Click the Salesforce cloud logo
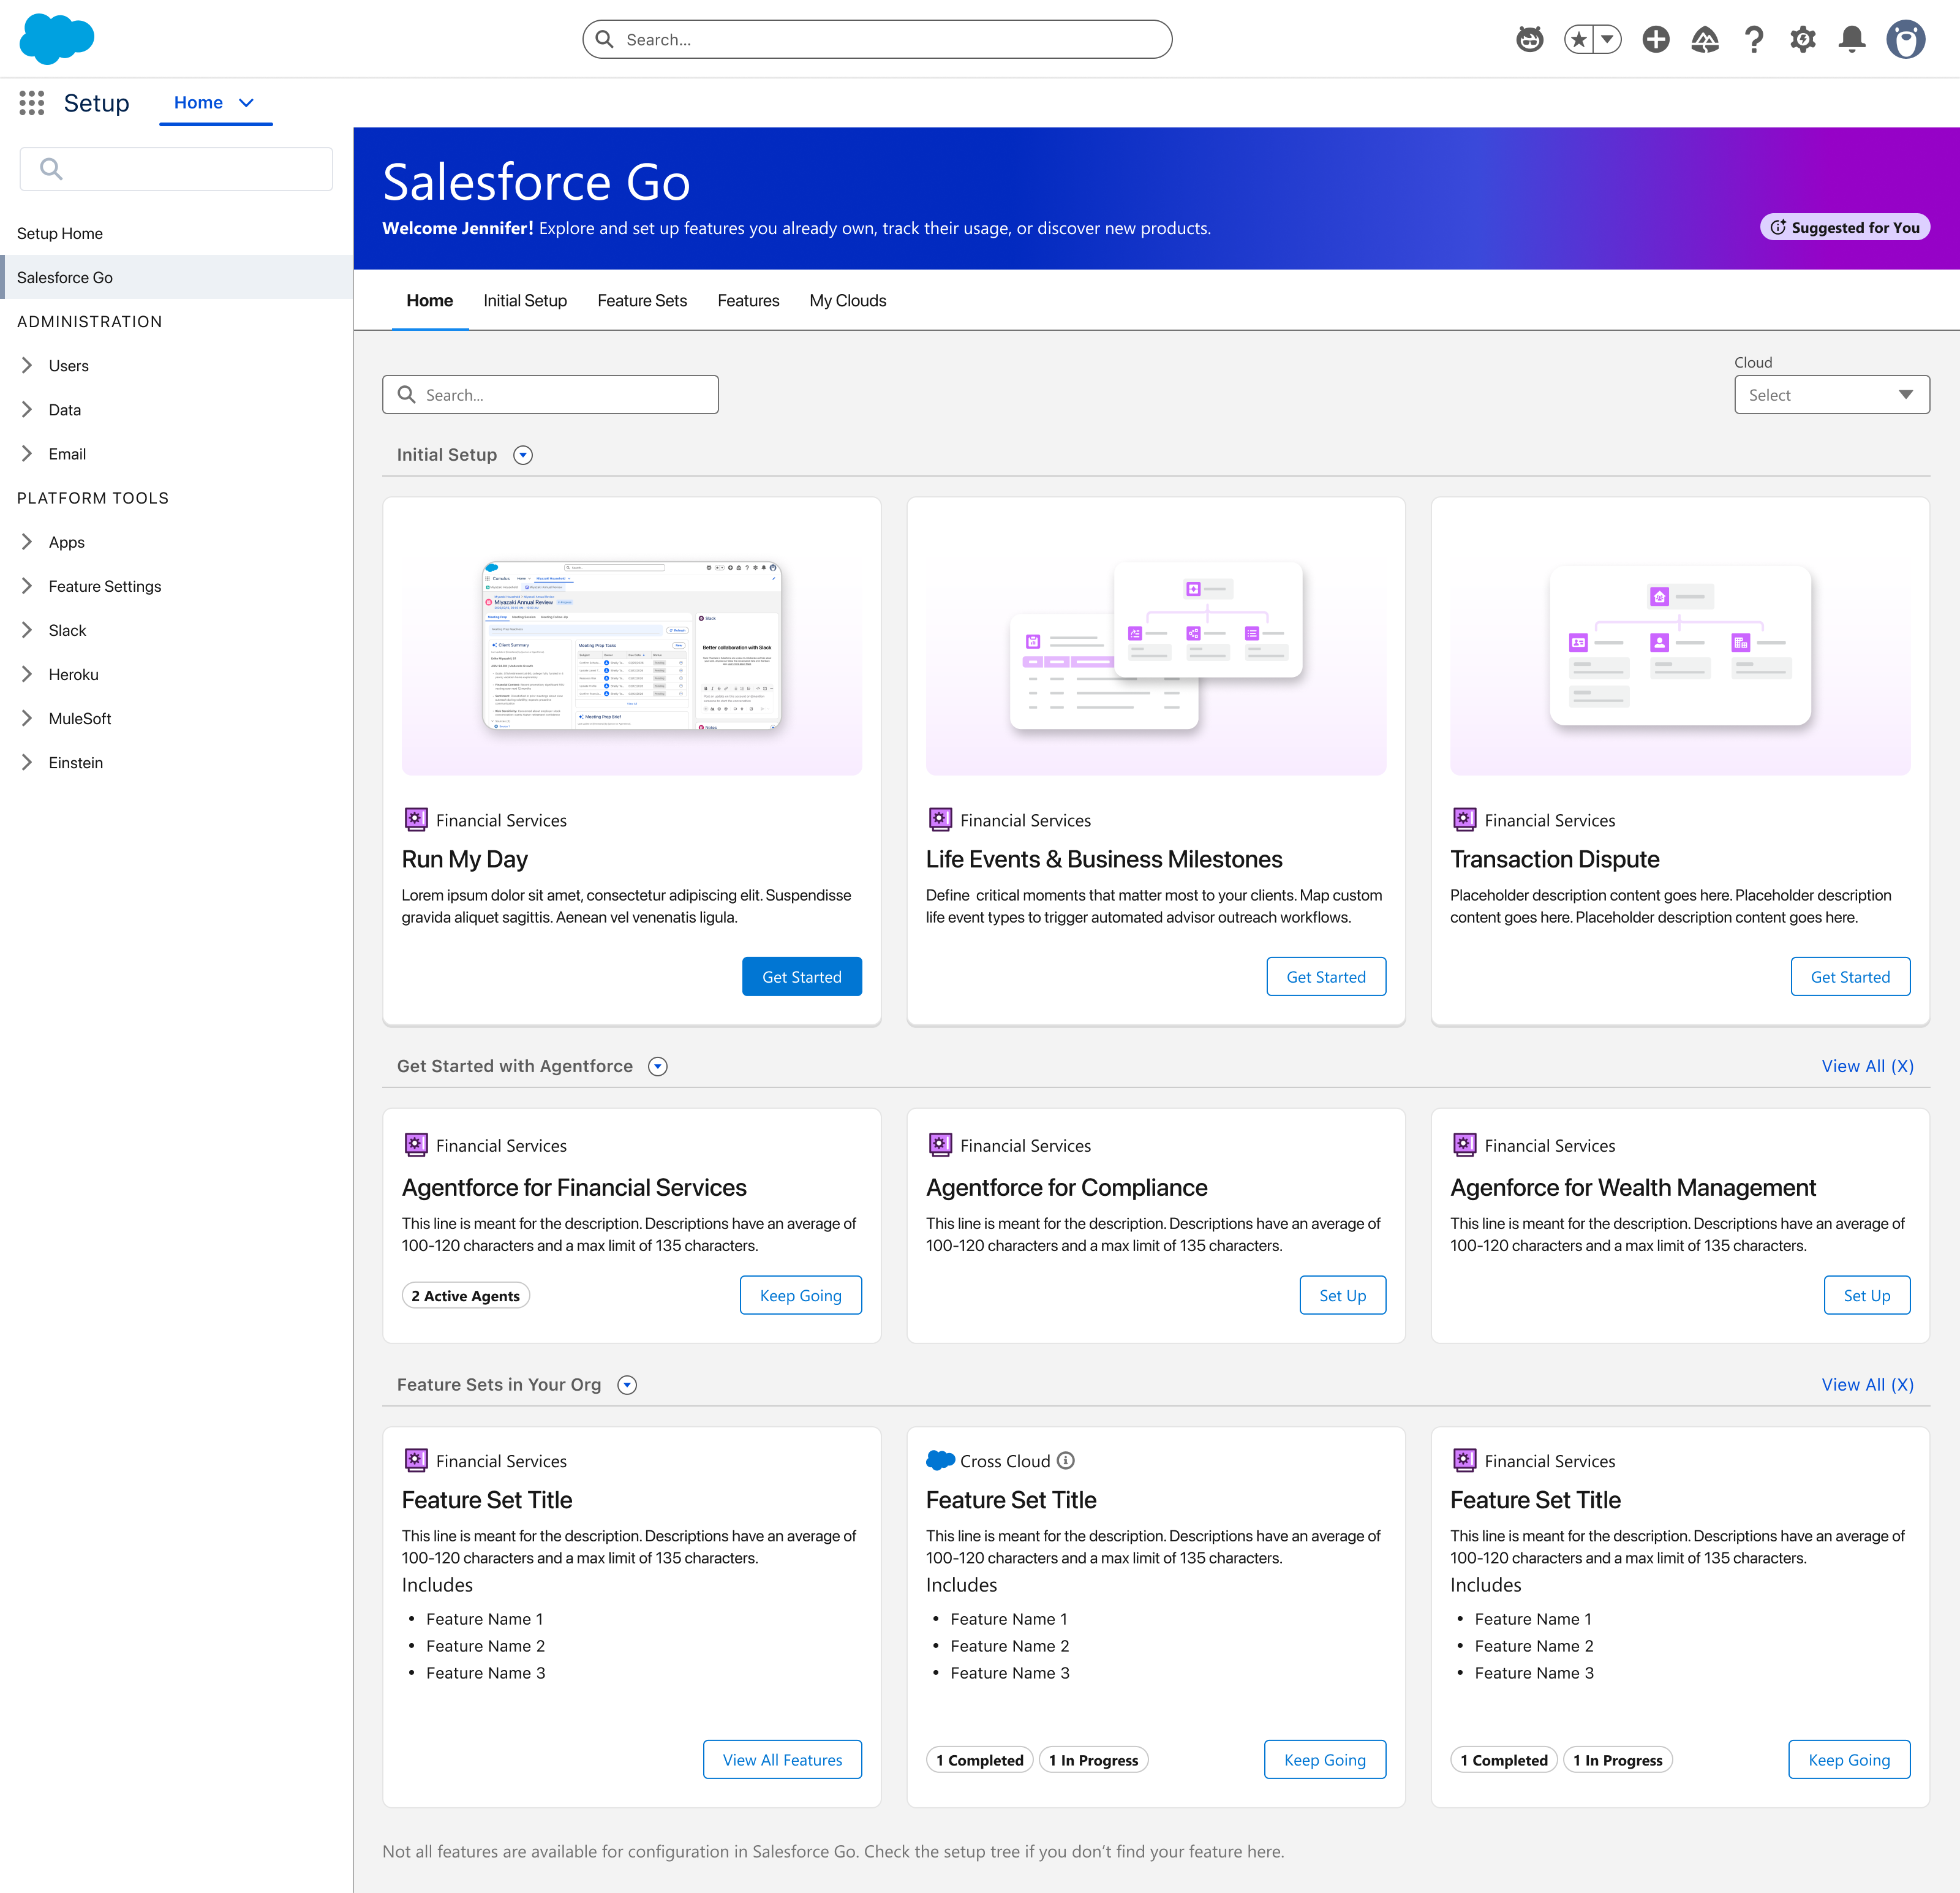 pyautogui.click(x=57, y=39)
